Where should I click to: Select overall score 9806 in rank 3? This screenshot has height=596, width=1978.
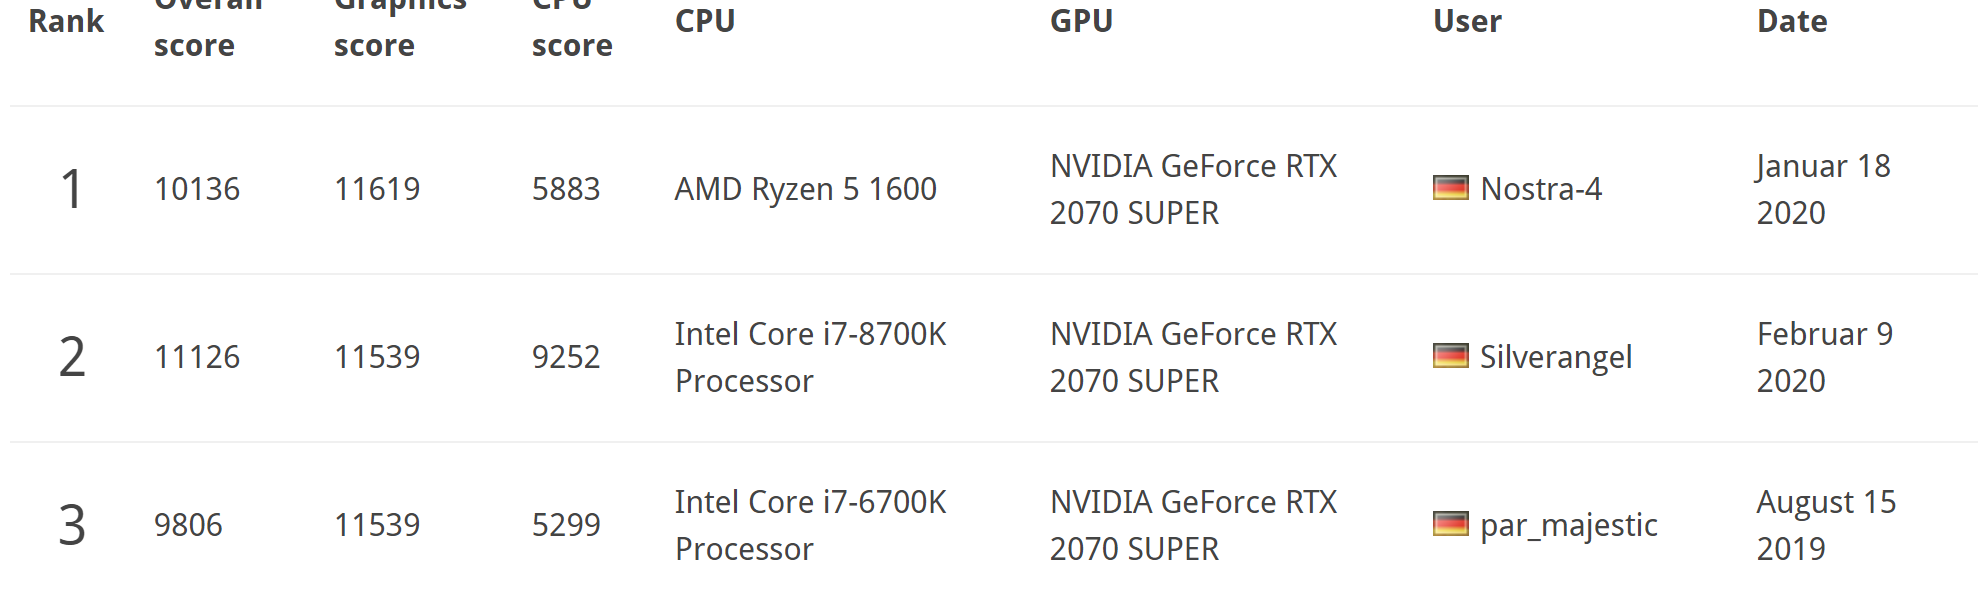(188, 525)
